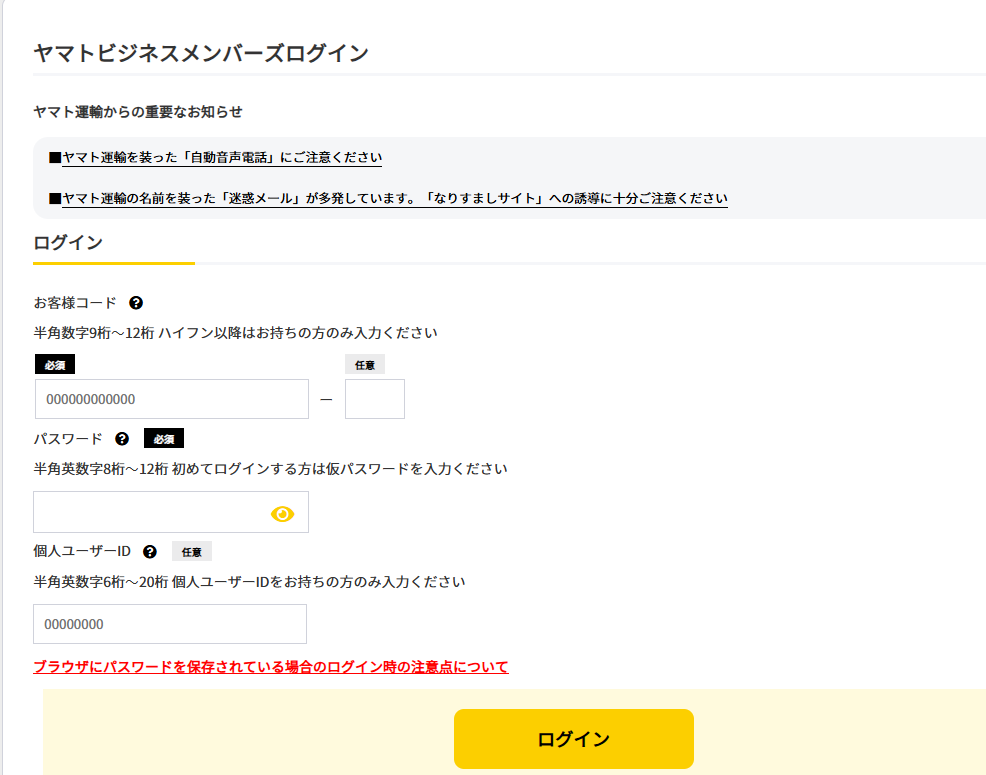Click the ヤマトビジネスメンバーズログイン page heading
Screen dimensions: 986x775
click(201, 53)
